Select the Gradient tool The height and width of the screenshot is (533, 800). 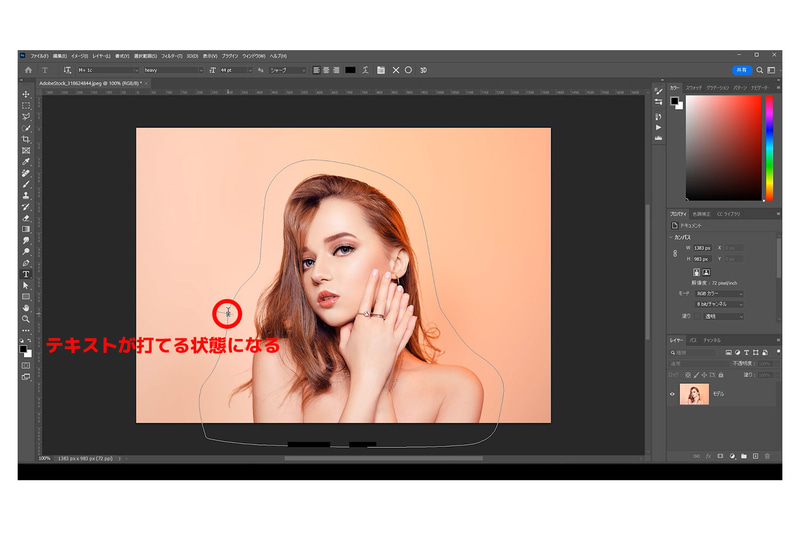26,229
